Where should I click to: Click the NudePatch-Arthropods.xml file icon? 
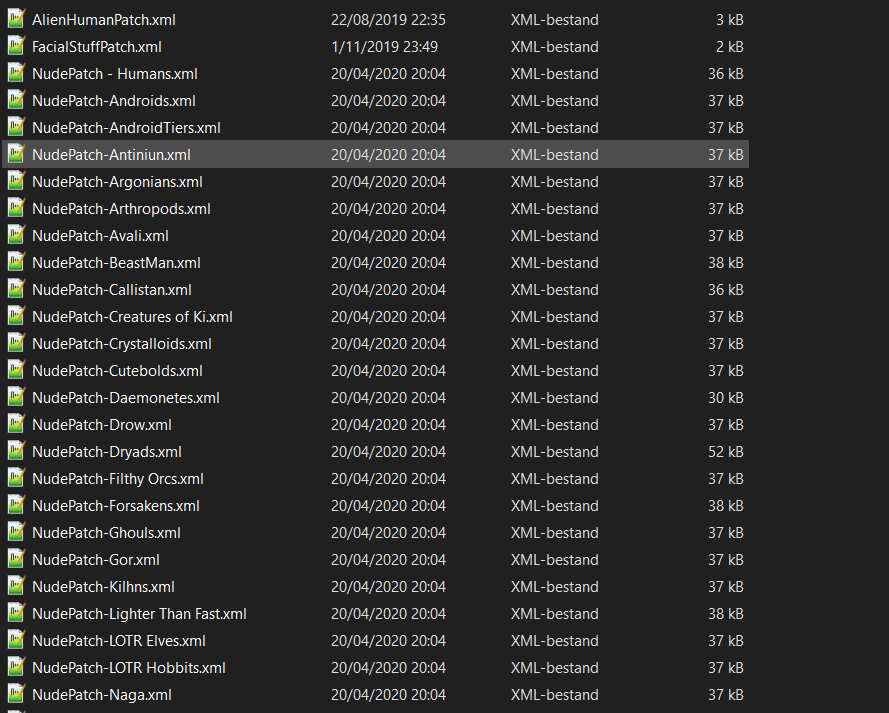pyautogui.click(x=16, y=209)
